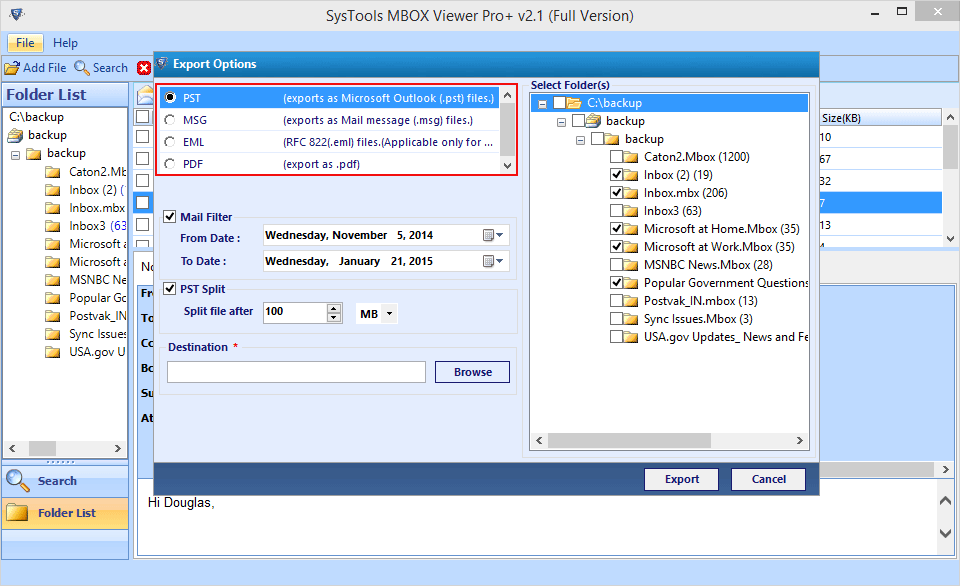Click the Caton2.Mbox folder icon in the Select Folder(s) tree
The image size is (960, 586).
click(x=631, y=157)
